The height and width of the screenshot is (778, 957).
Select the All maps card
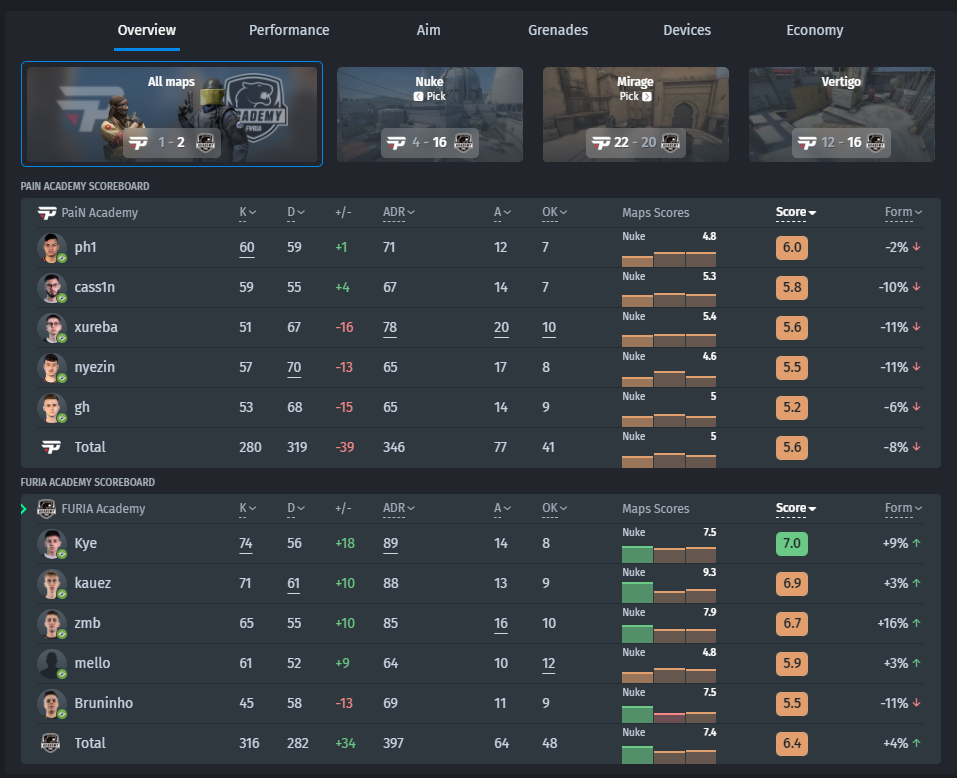click(x=172, y=114)
